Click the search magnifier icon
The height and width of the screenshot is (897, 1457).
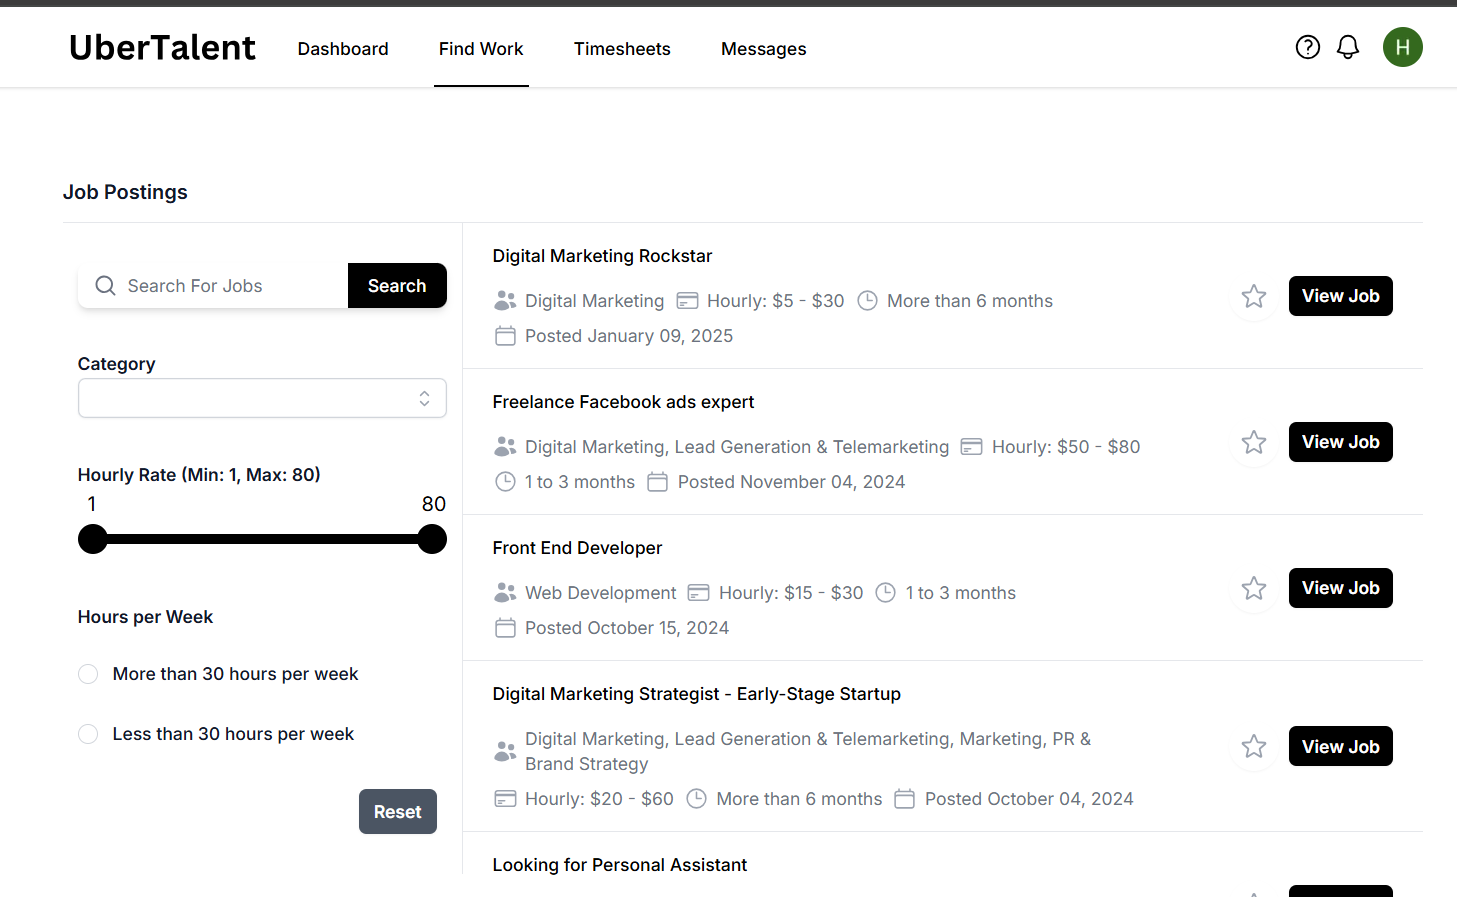coord(105,285)
